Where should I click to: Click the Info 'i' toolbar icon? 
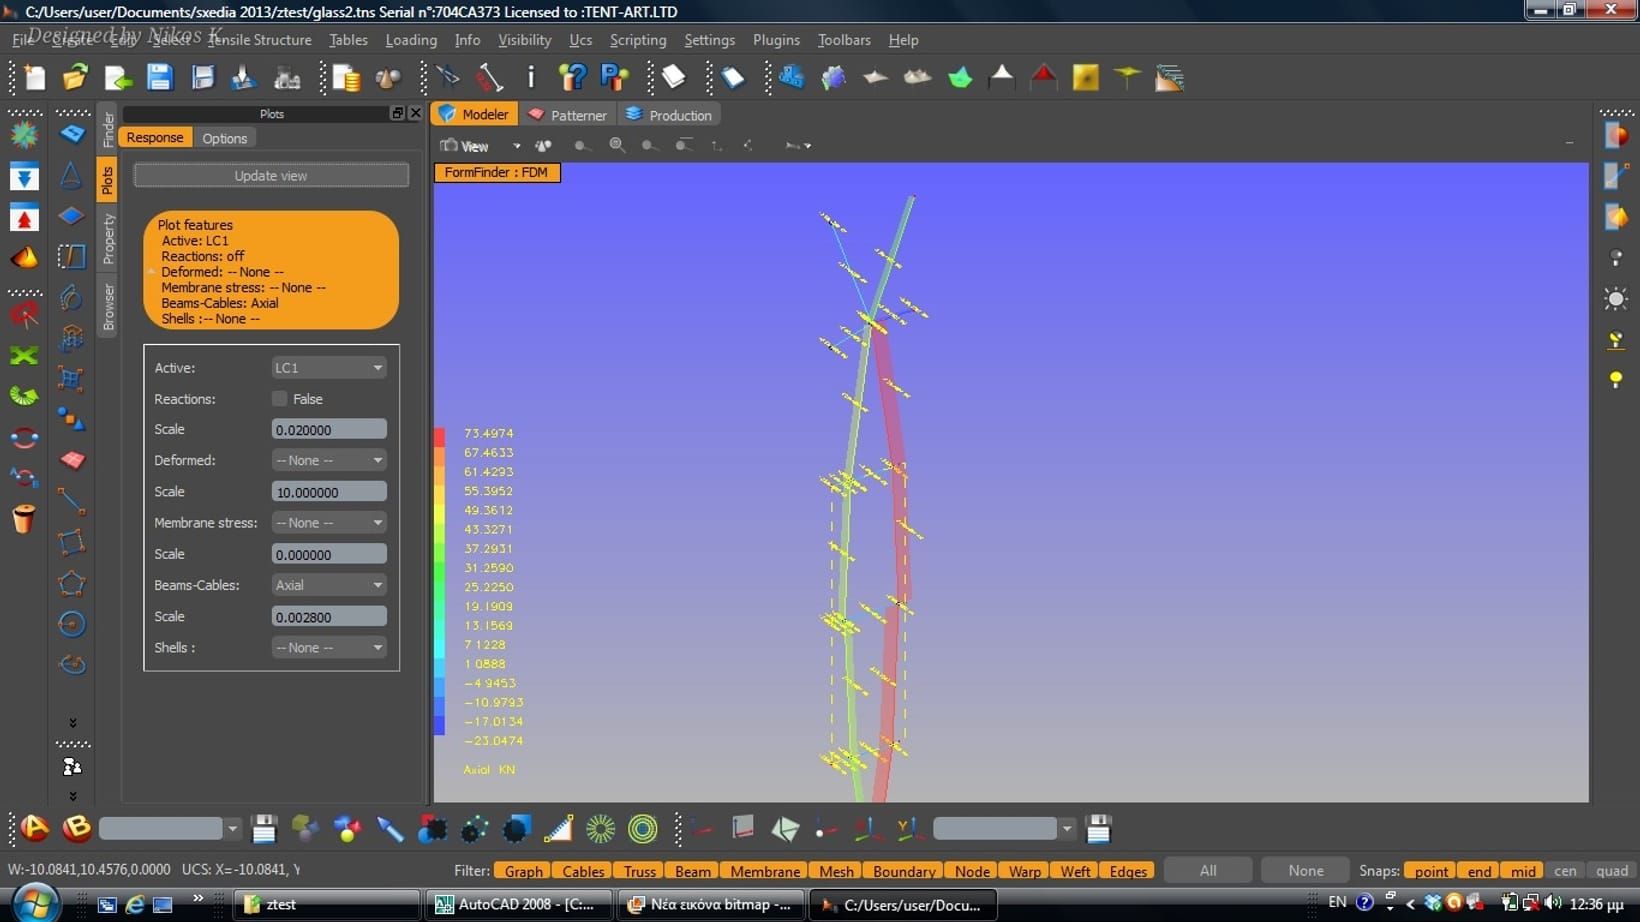[x=531, y=78]
